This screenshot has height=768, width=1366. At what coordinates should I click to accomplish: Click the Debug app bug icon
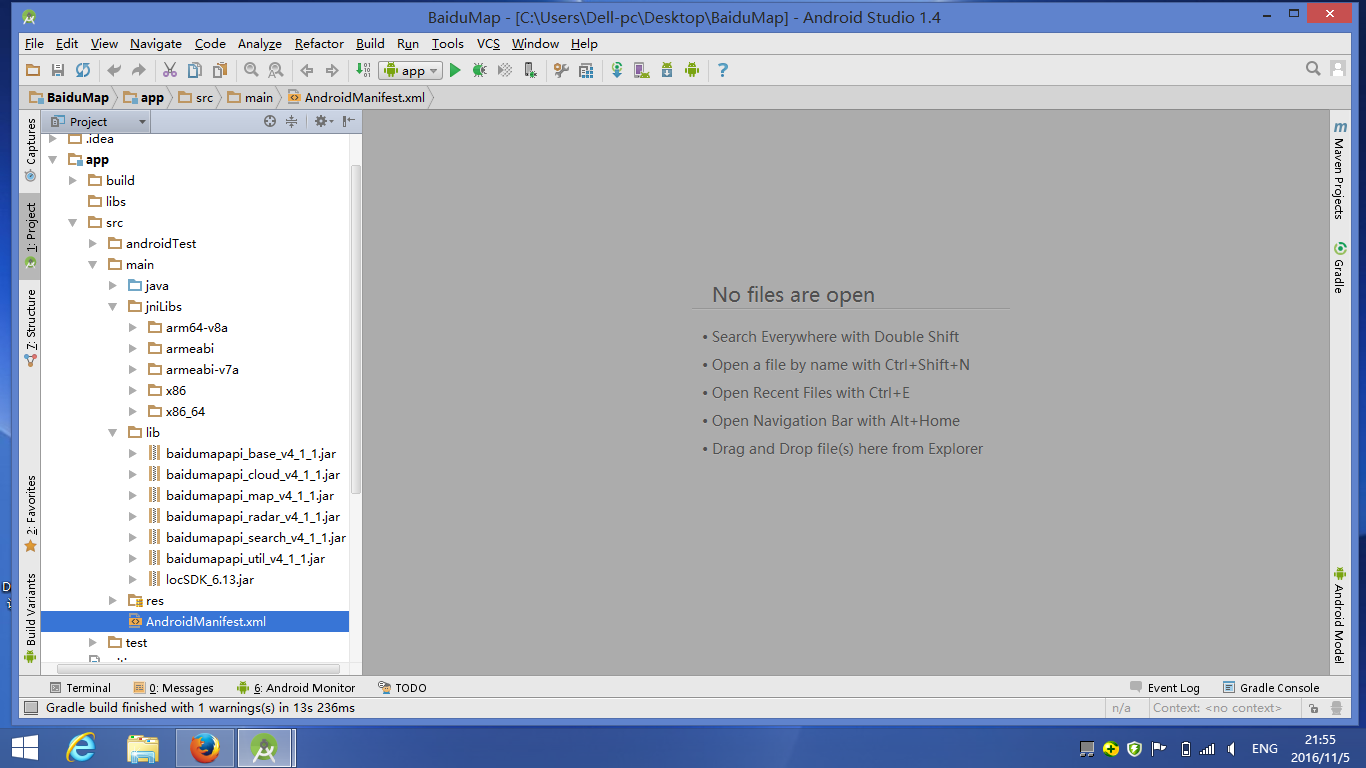click(x=480, y=70)
